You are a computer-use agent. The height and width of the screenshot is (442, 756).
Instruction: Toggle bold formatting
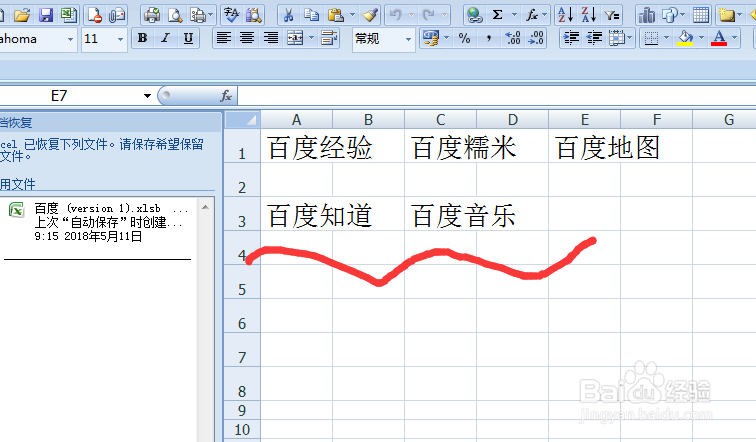(142, 38)
